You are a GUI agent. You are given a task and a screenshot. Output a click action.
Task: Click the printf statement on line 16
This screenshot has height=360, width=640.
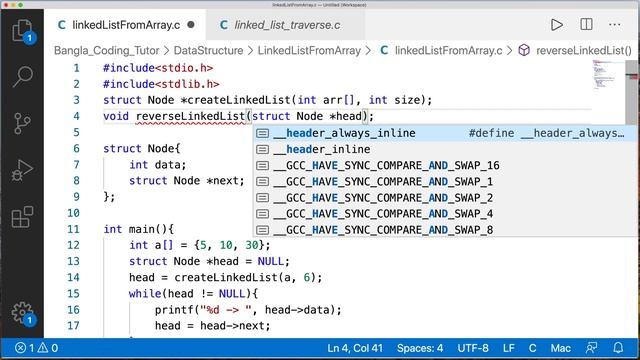coord(248,310)
